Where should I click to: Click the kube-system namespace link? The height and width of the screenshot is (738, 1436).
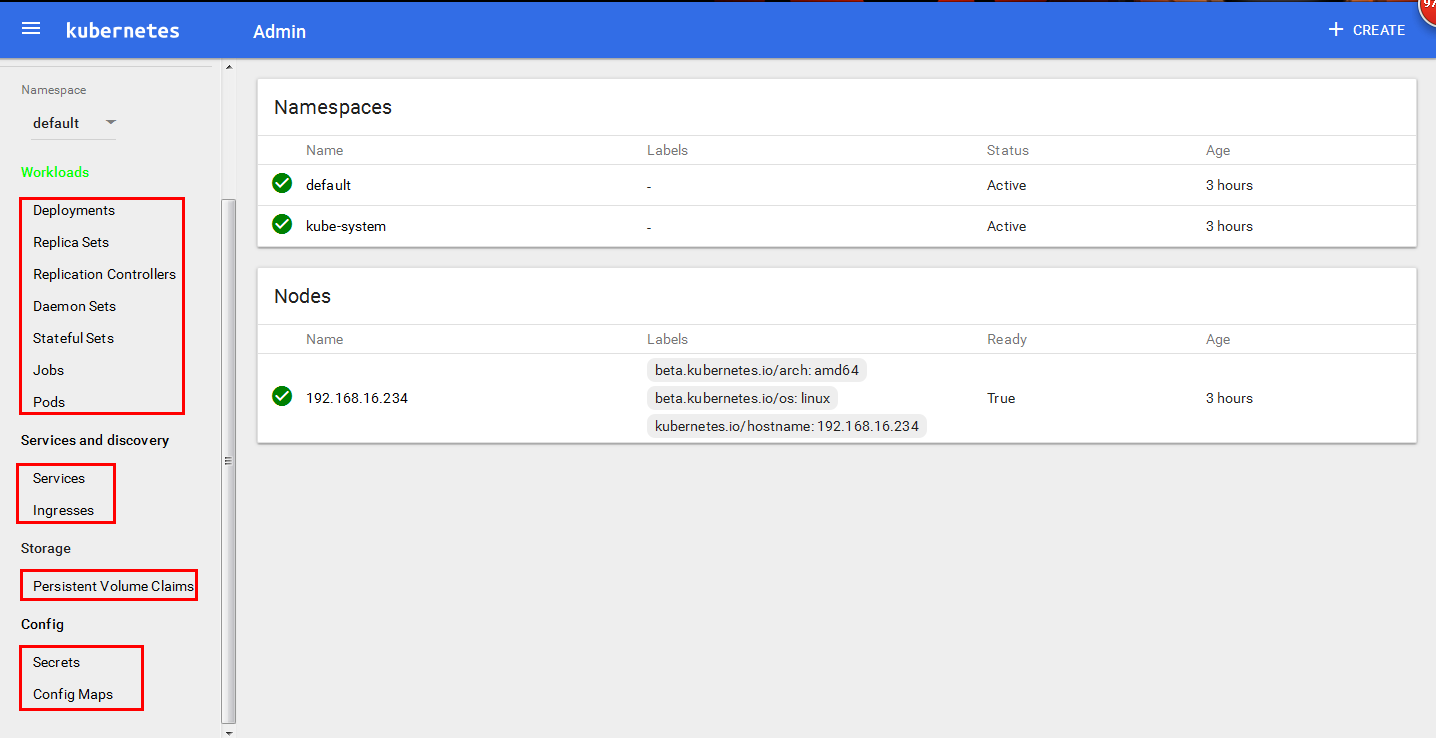pyautogui.click(x=346, y=226)
